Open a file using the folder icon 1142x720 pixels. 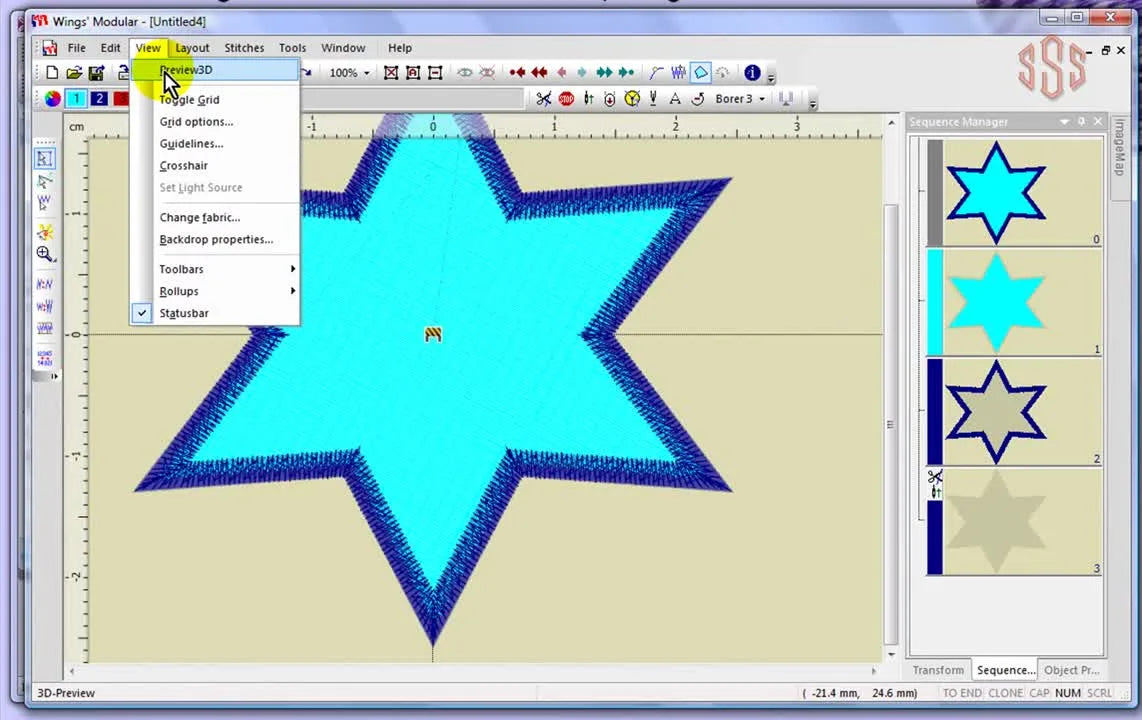(x=74, y=73)
